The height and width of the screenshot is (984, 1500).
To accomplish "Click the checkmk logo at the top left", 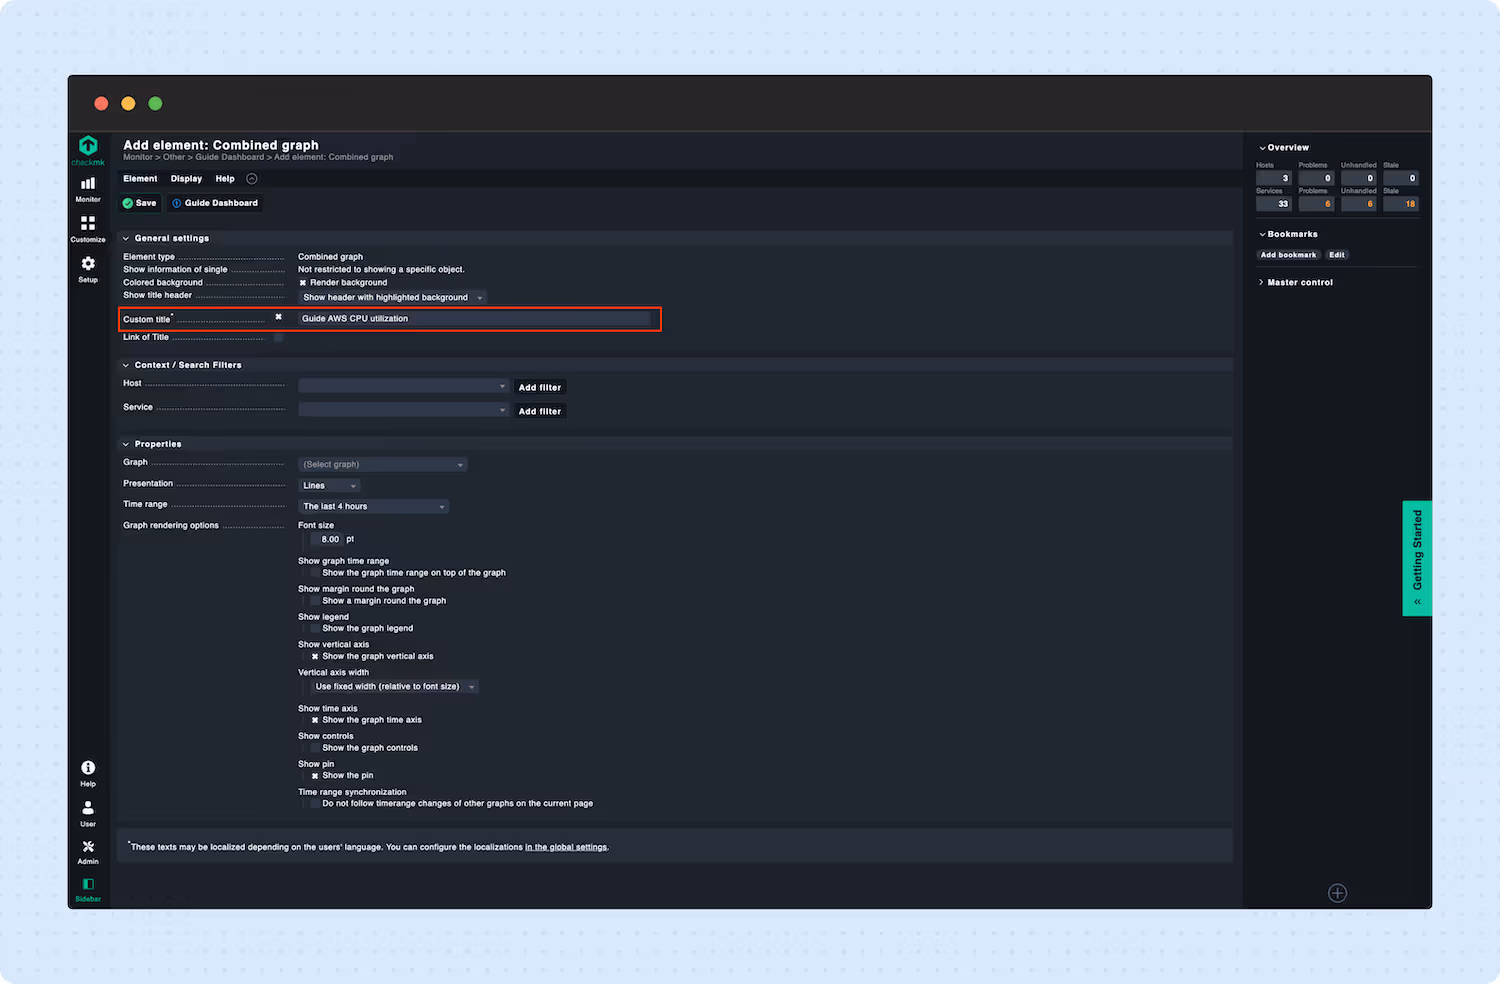I will (x=88, y=147).
